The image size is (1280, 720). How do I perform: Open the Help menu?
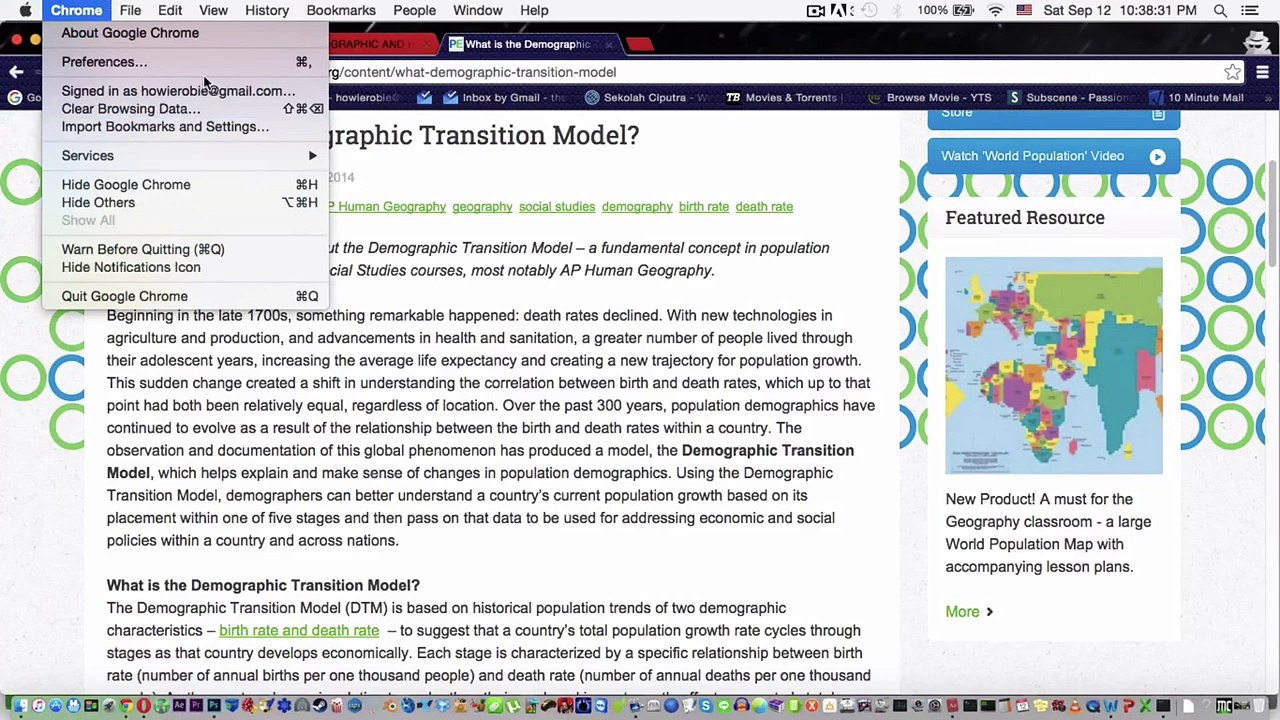click(534, 10)
